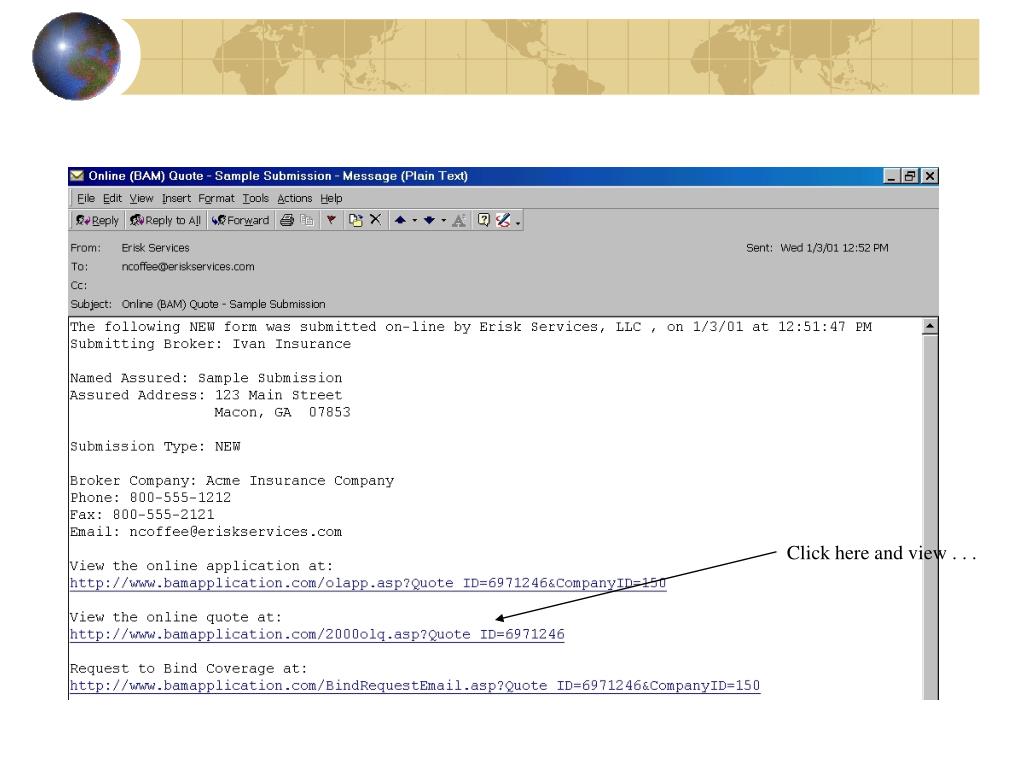Click the Named Assured: Sample Submission line

pyautogui.click(x=206, y=378)
